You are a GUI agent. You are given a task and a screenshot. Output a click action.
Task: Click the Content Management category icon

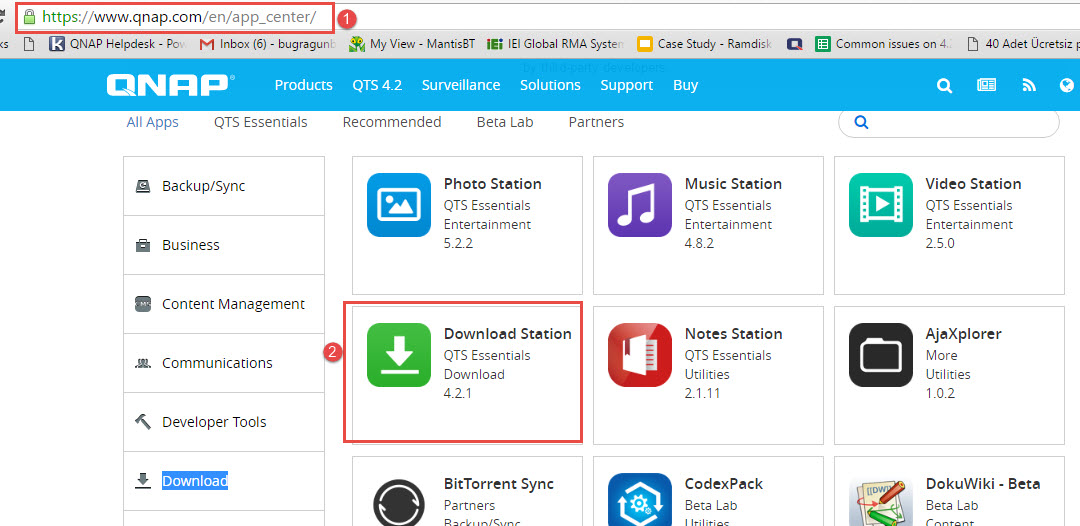coord(143,304)
